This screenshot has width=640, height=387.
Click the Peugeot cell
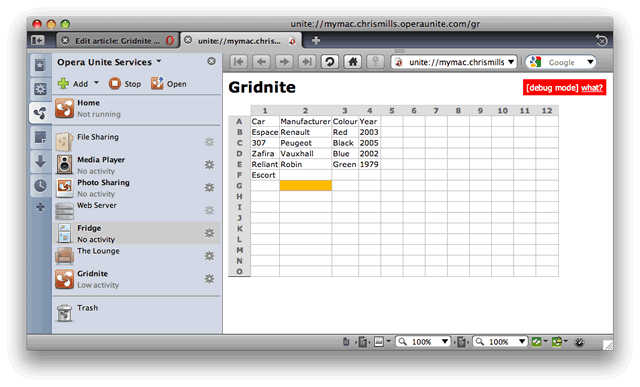(305, 143)
